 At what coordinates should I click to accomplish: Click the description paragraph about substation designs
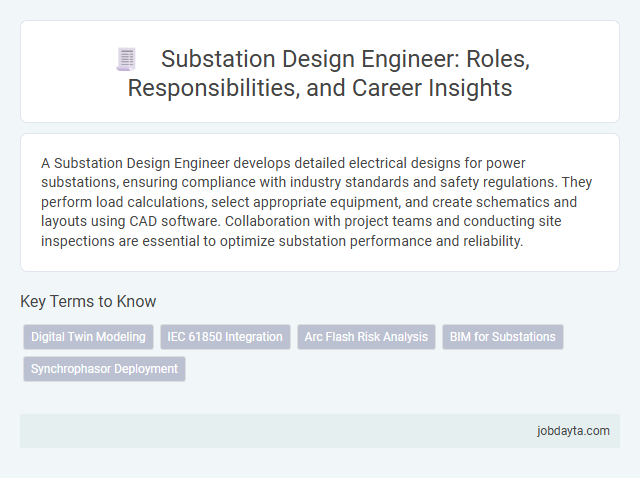click(316, 202)
